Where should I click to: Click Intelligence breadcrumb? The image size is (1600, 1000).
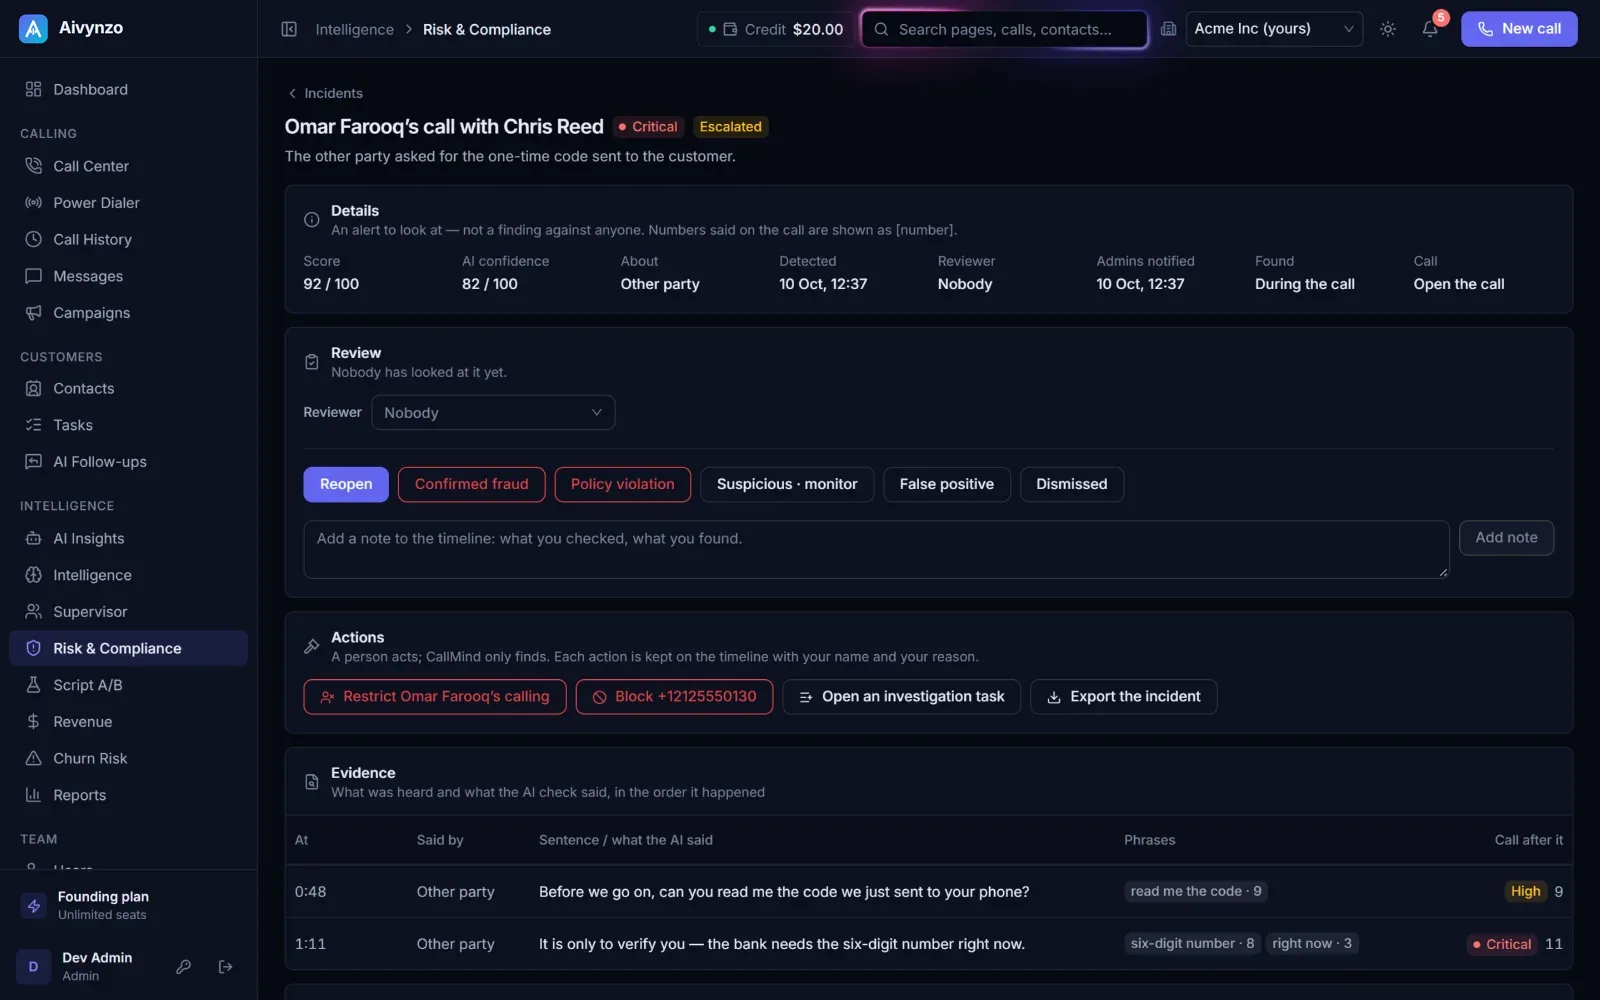pos(354,30)
